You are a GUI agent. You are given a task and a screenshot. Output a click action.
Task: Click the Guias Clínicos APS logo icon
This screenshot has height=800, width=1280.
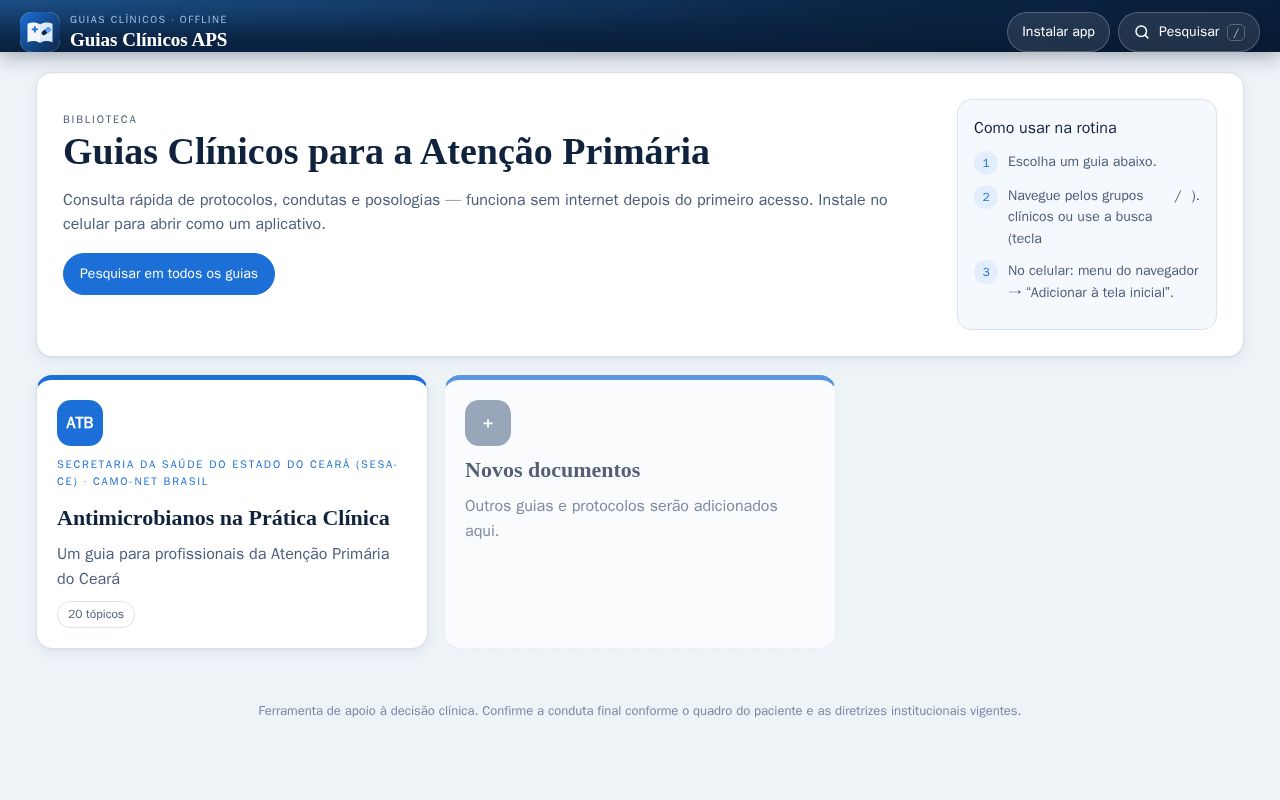40,32
